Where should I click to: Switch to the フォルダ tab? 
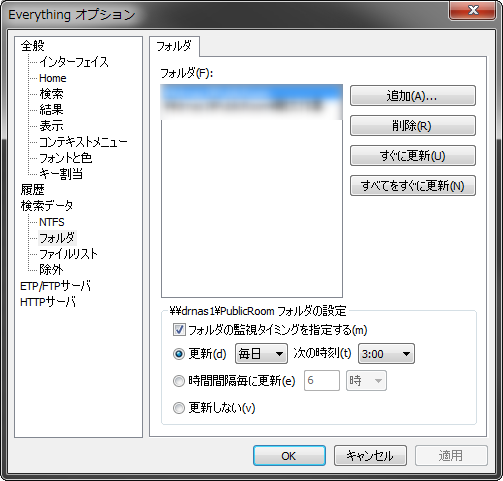pyautogui.click(x=174, y=46)
